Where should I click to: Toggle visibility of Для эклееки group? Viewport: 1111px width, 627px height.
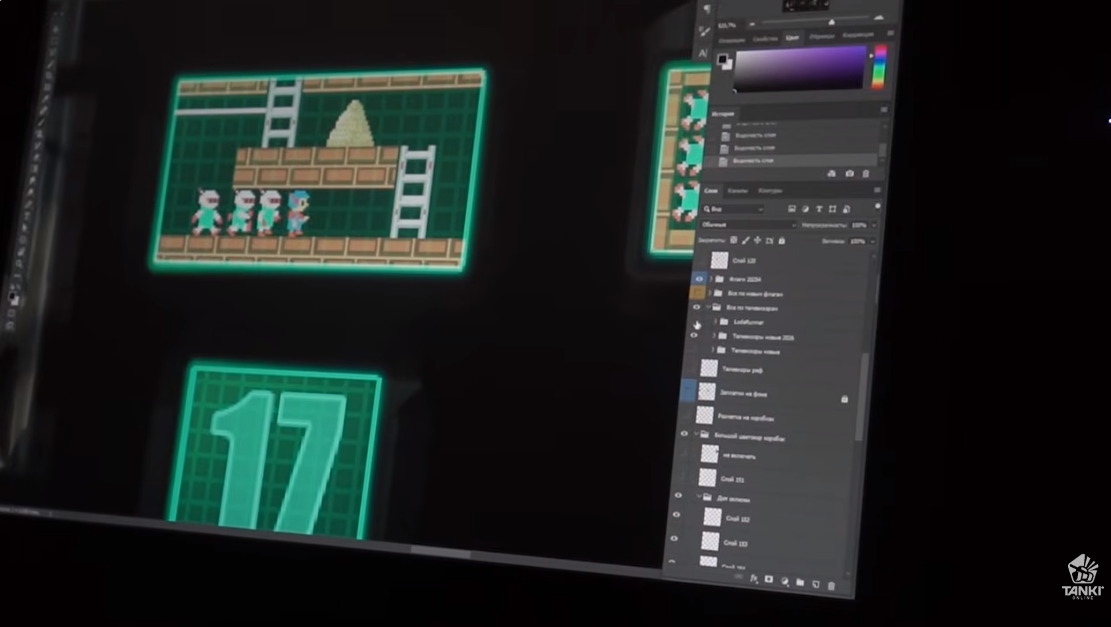pyautogui.click(x=678, y=496)
